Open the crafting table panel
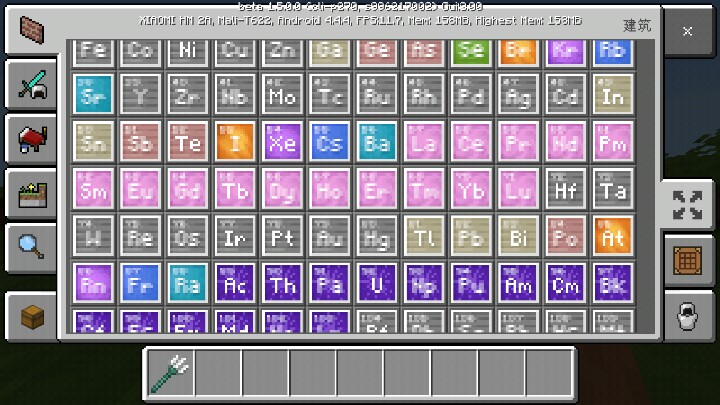The height and width of the screenshot is (405, 720). coord(688,261)
